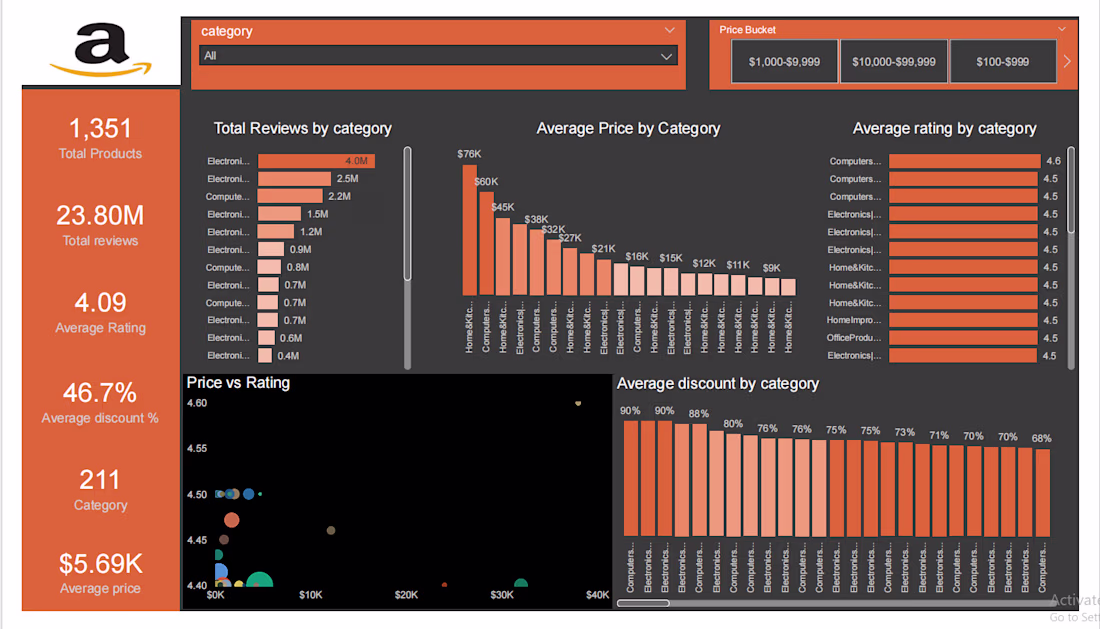Select the first 90% discount column
This screenshot has height=629, width=1100.
tap(631, 478)
